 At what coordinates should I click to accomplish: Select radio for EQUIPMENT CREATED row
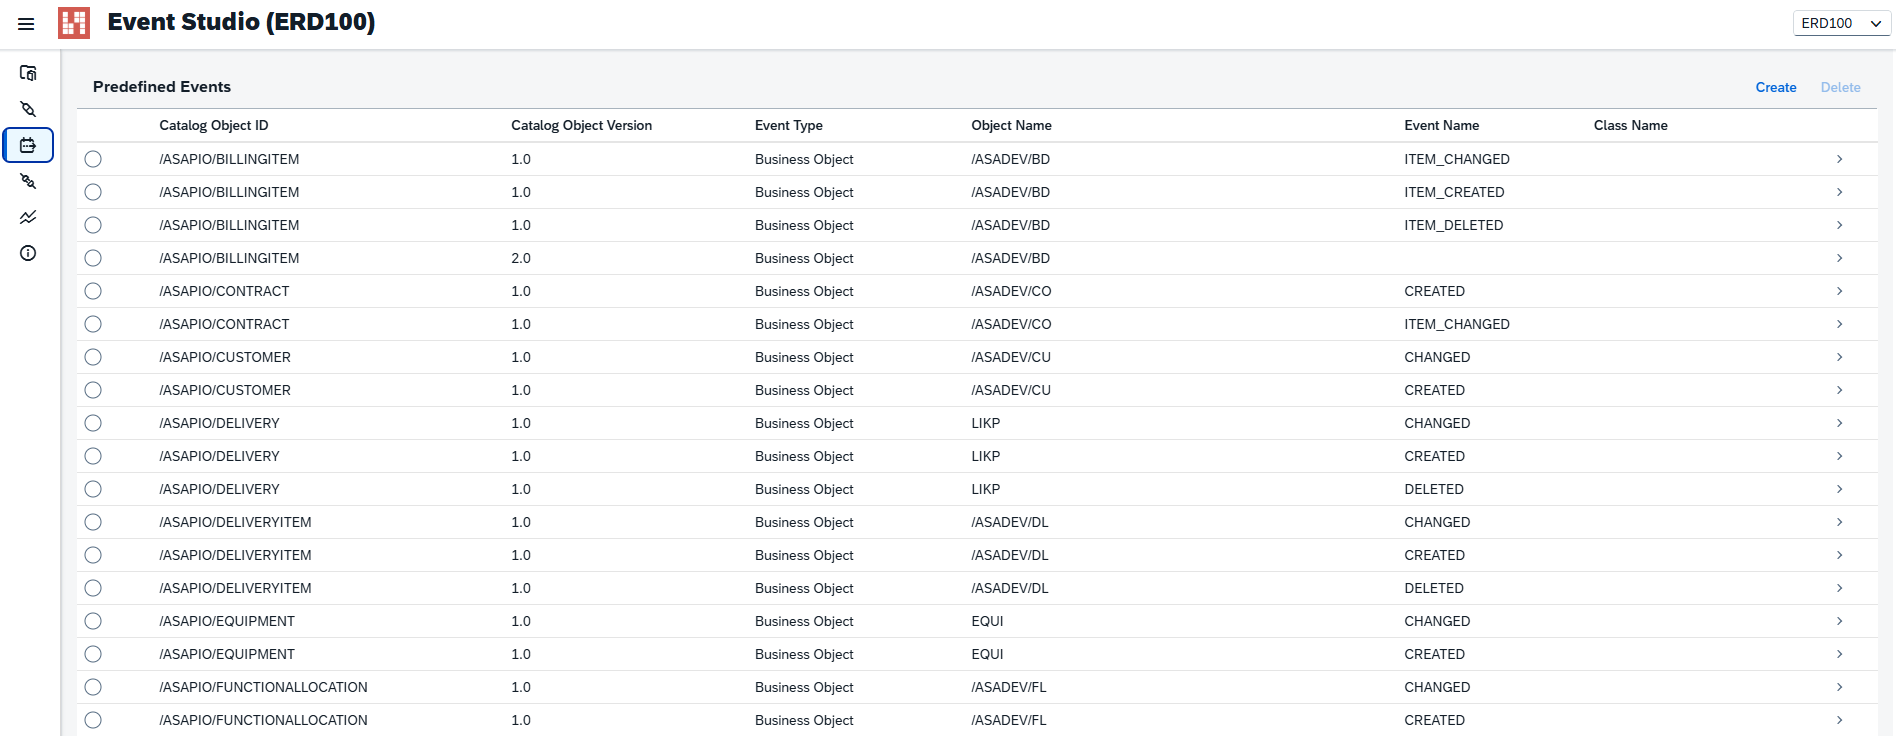(93, 654)
